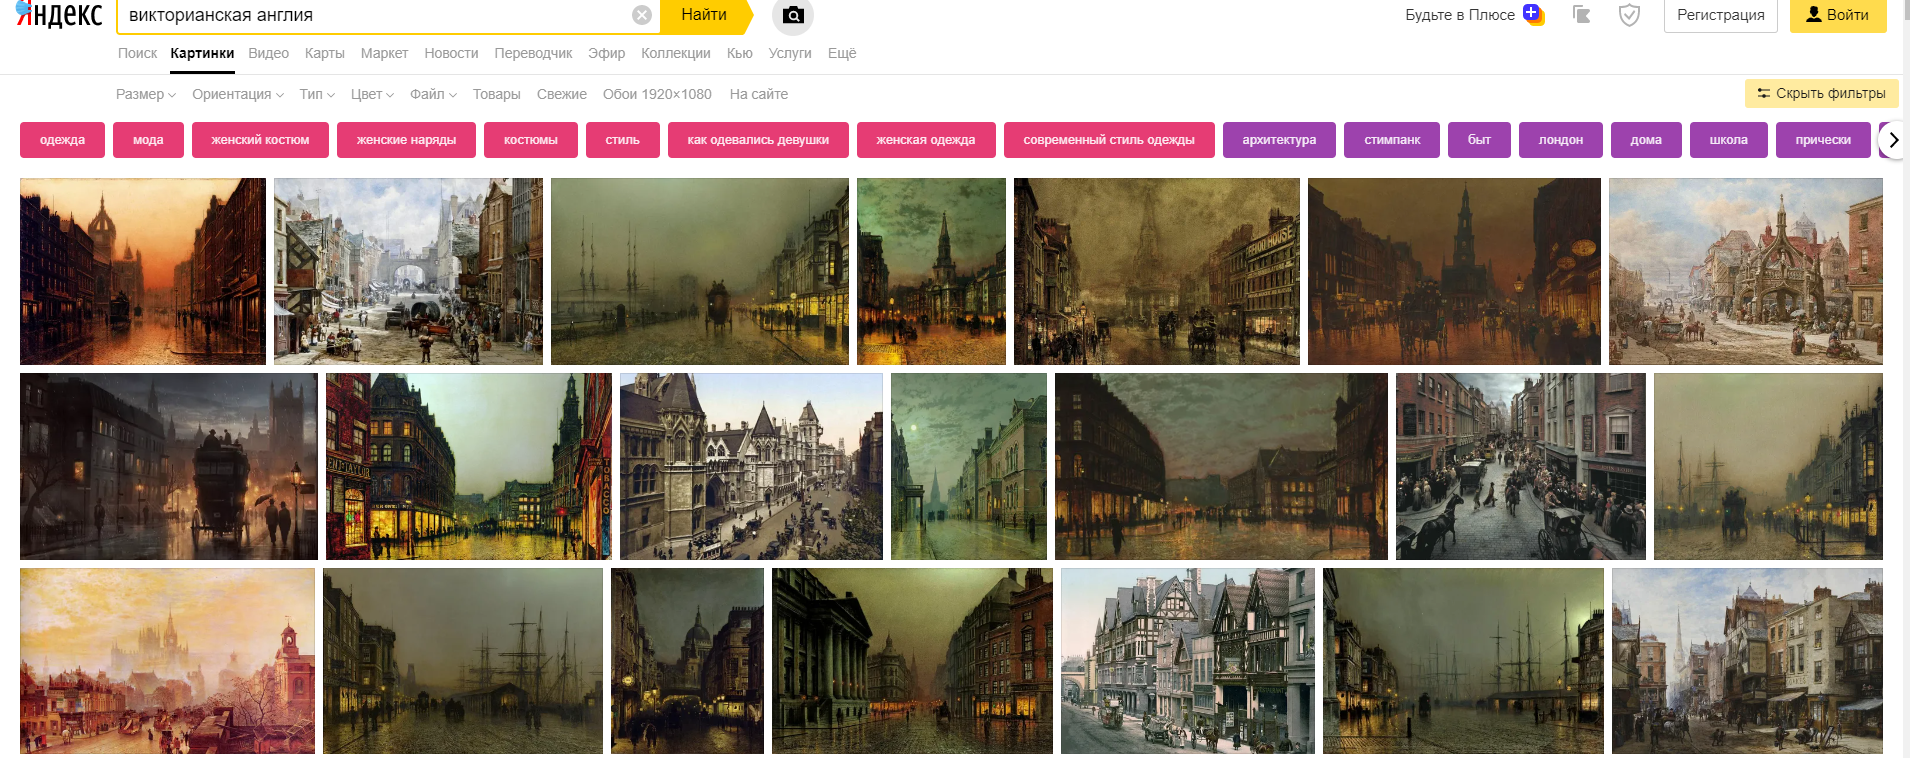
Task: Select the женская одежда tag chip
Action: click(926, 140)
